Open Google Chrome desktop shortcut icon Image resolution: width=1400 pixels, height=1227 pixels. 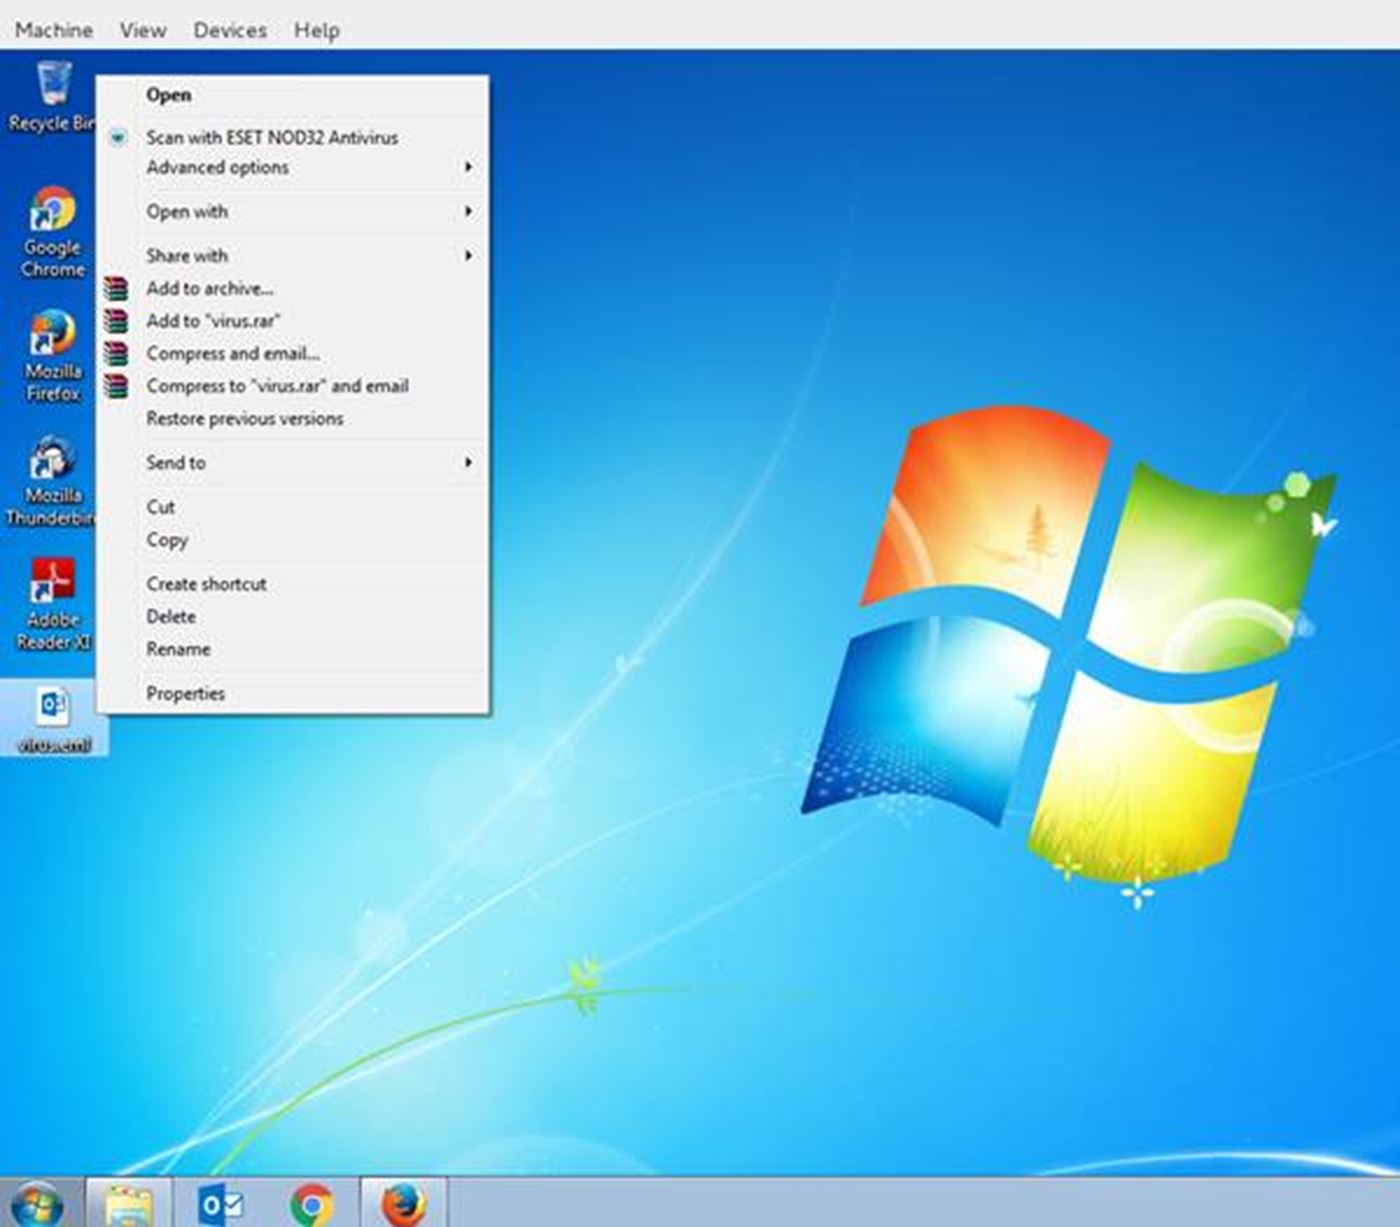[x=52, y=211]
